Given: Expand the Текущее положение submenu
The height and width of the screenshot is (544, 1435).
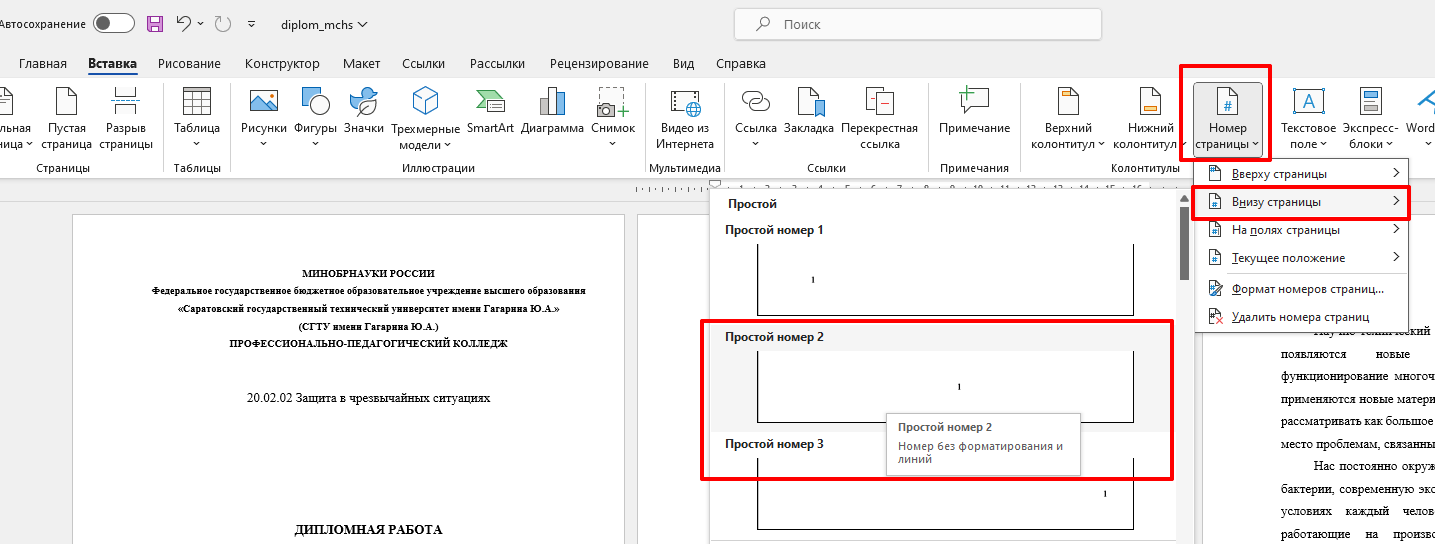Looking at the screenshot, I should point(1302,258).
